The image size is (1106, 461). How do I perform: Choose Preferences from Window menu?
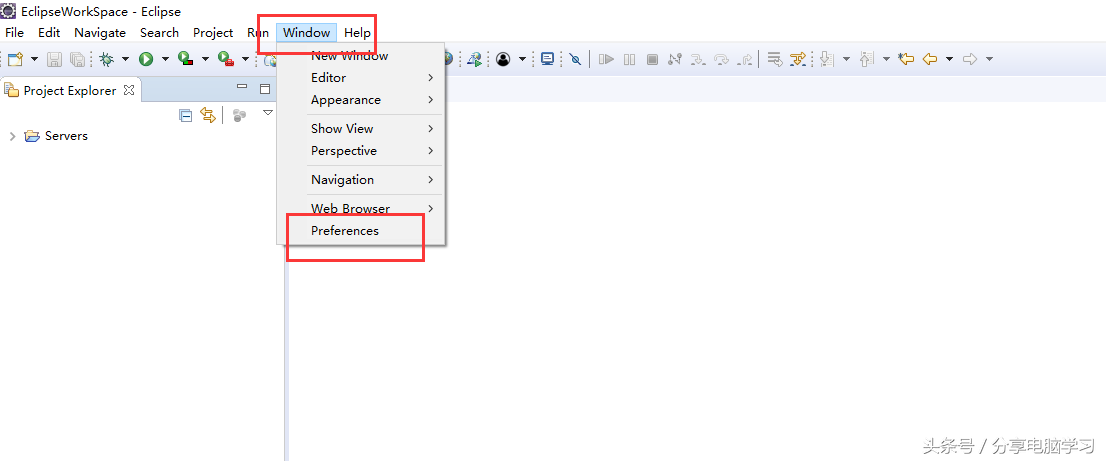coord(361,230)
